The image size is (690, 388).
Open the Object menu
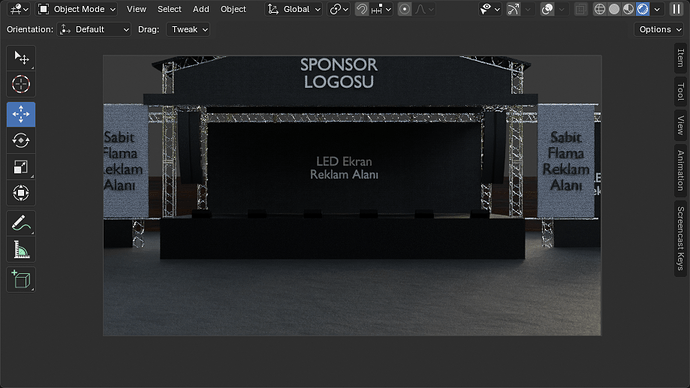point(233,9)
